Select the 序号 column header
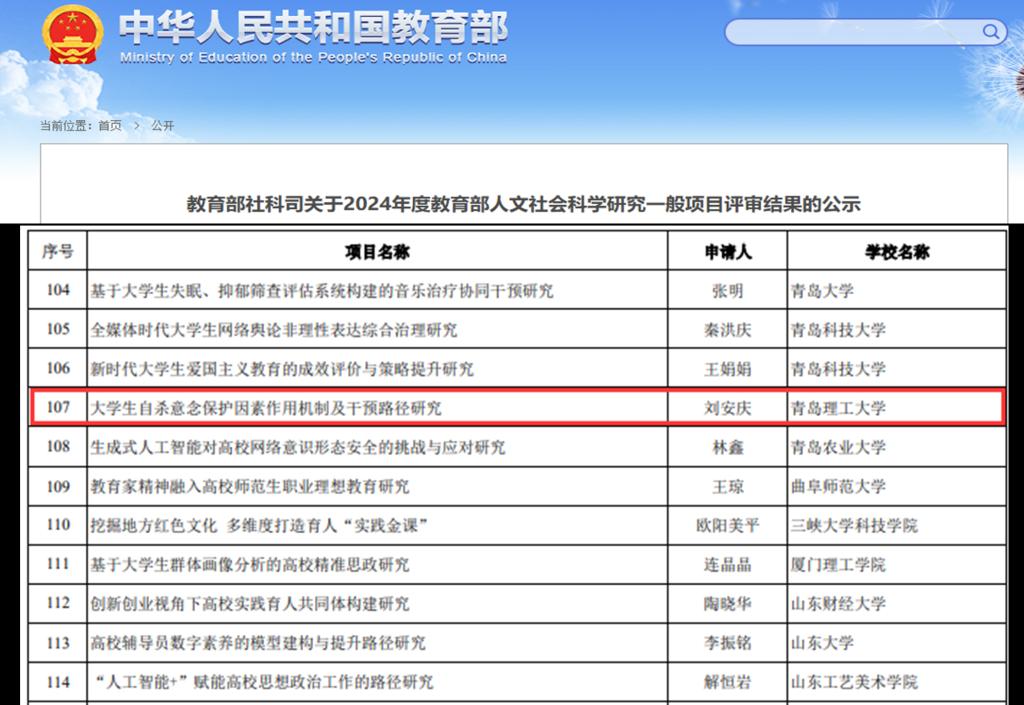The image size is (1024, 705). point(58,252)
